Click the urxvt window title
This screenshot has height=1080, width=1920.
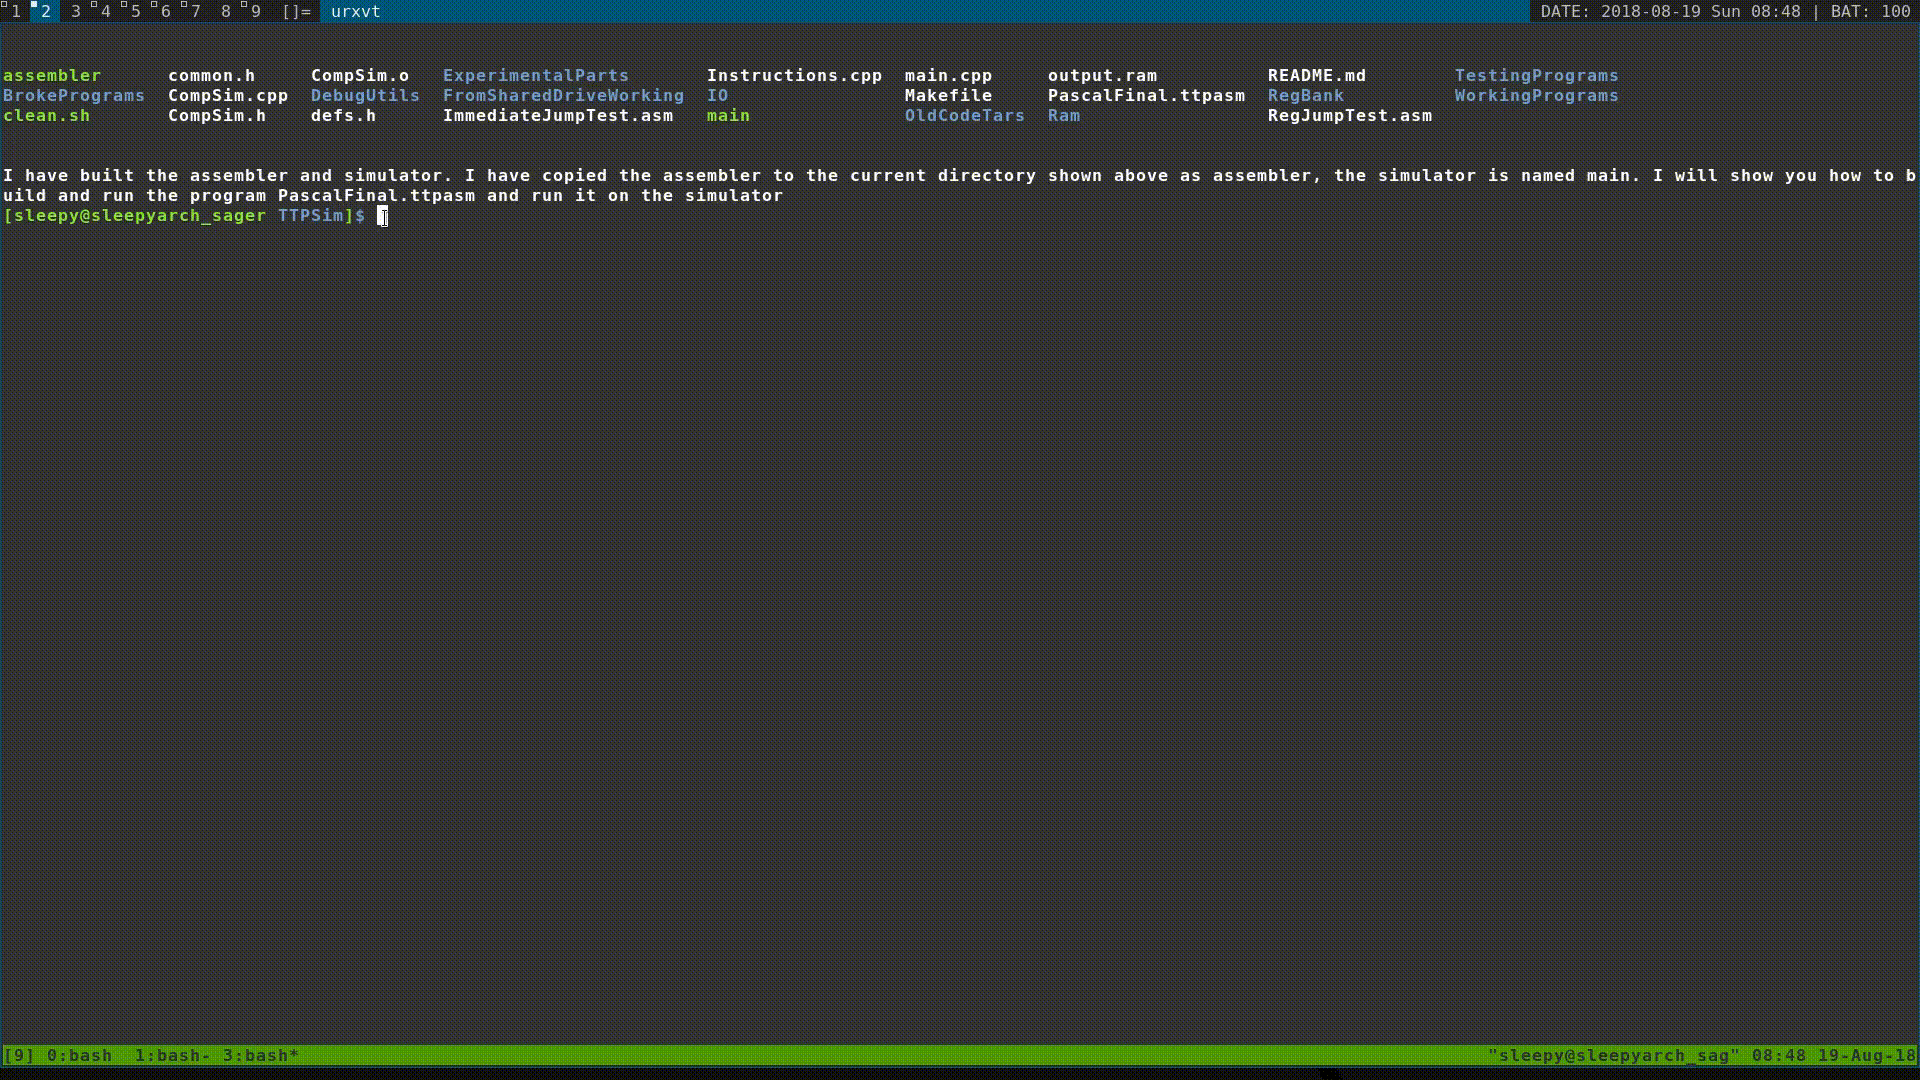(355, 11)
